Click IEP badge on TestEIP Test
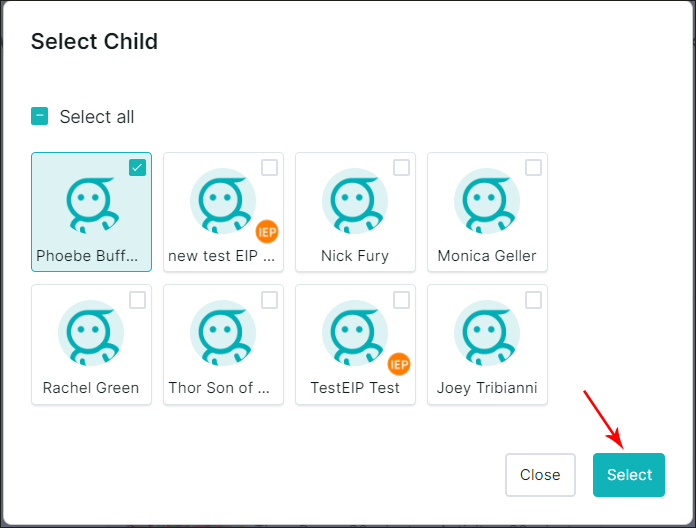The height and width of the screenshot is (528, 696). coord(399,363)
